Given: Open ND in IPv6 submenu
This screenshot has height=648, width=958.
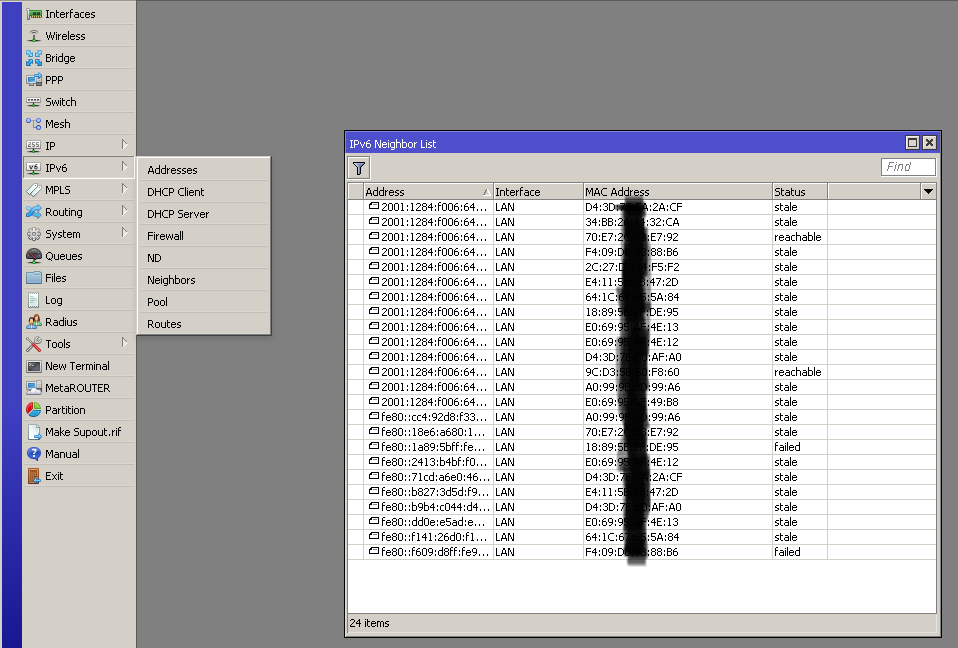Looking at the screenshot, I should [203, 258].
